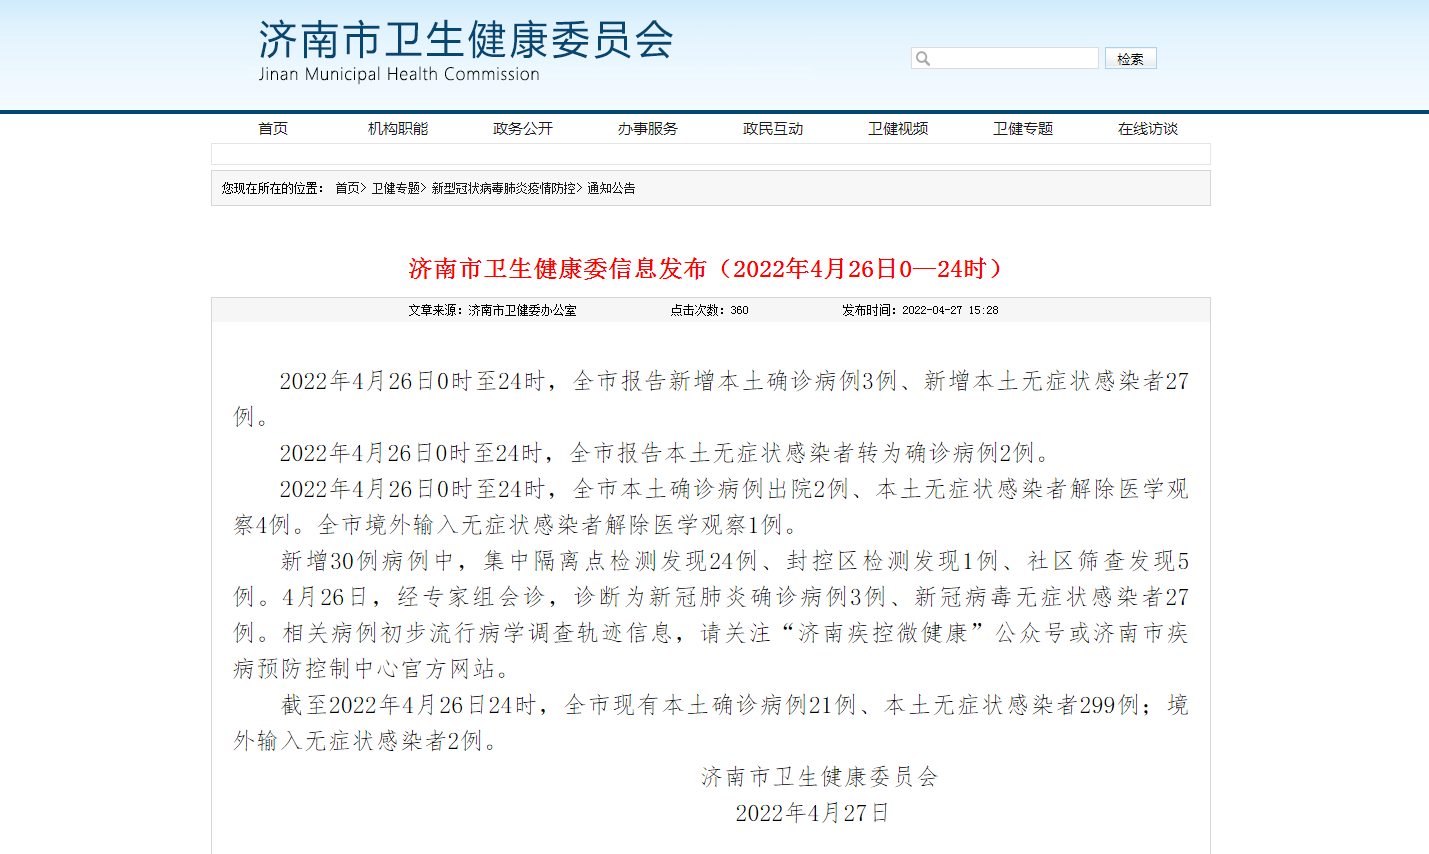Screen dimensions: 1429x854
Task: Open the 卫健视频 menu item
Action: tap(898, 128)
